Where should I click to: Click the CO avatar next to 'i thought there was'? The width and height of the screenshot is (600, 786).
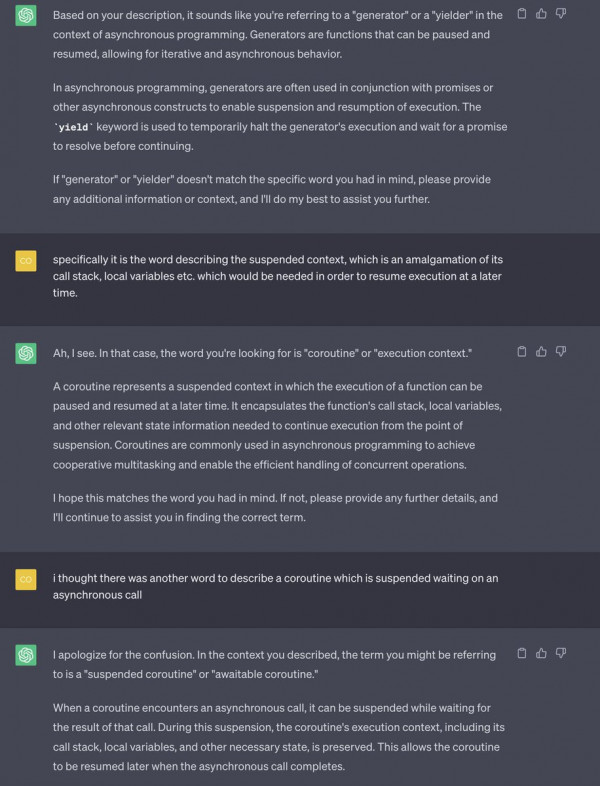26,579
